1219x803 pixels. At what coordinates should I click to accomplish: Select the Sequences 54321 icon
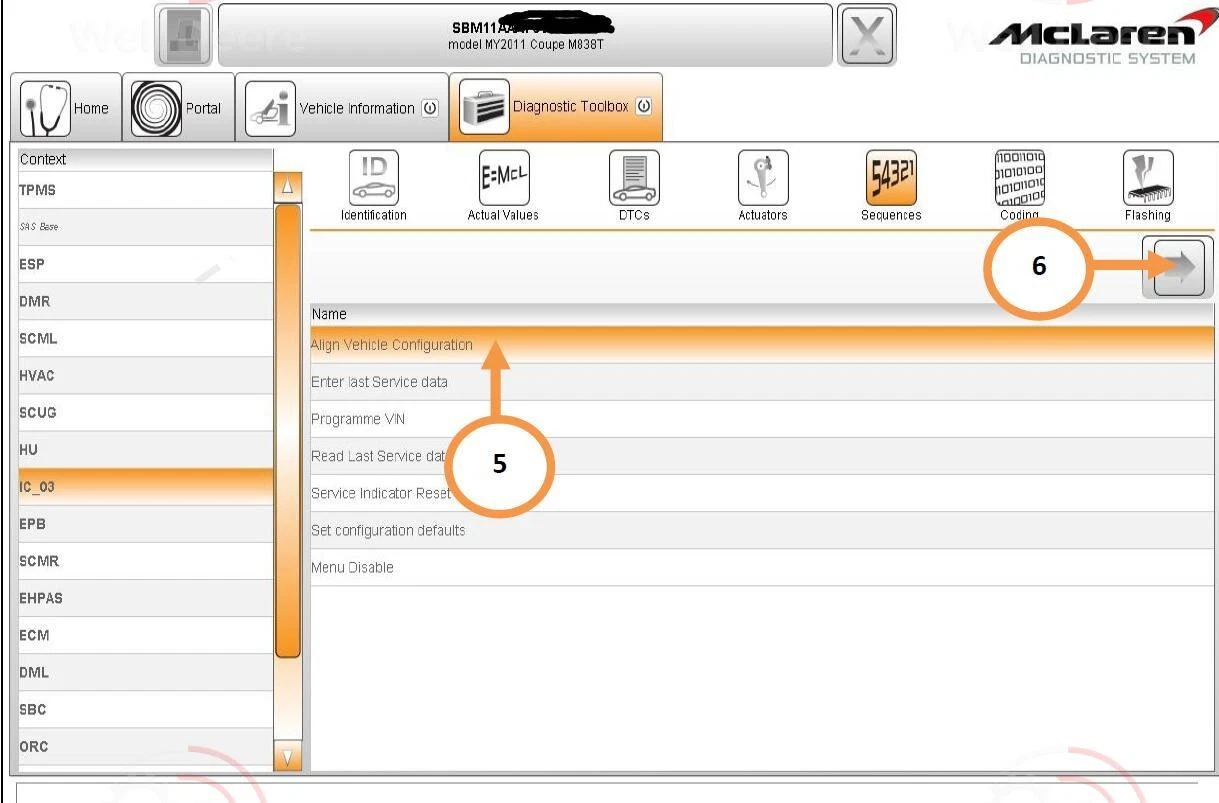click(x=891, y=177)
